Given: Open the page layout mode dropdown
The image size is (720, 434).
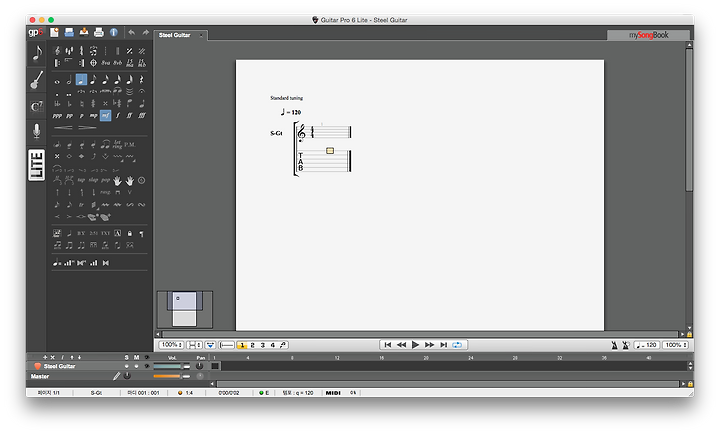Looking at the screenshot, I should [x=194, y=345].
